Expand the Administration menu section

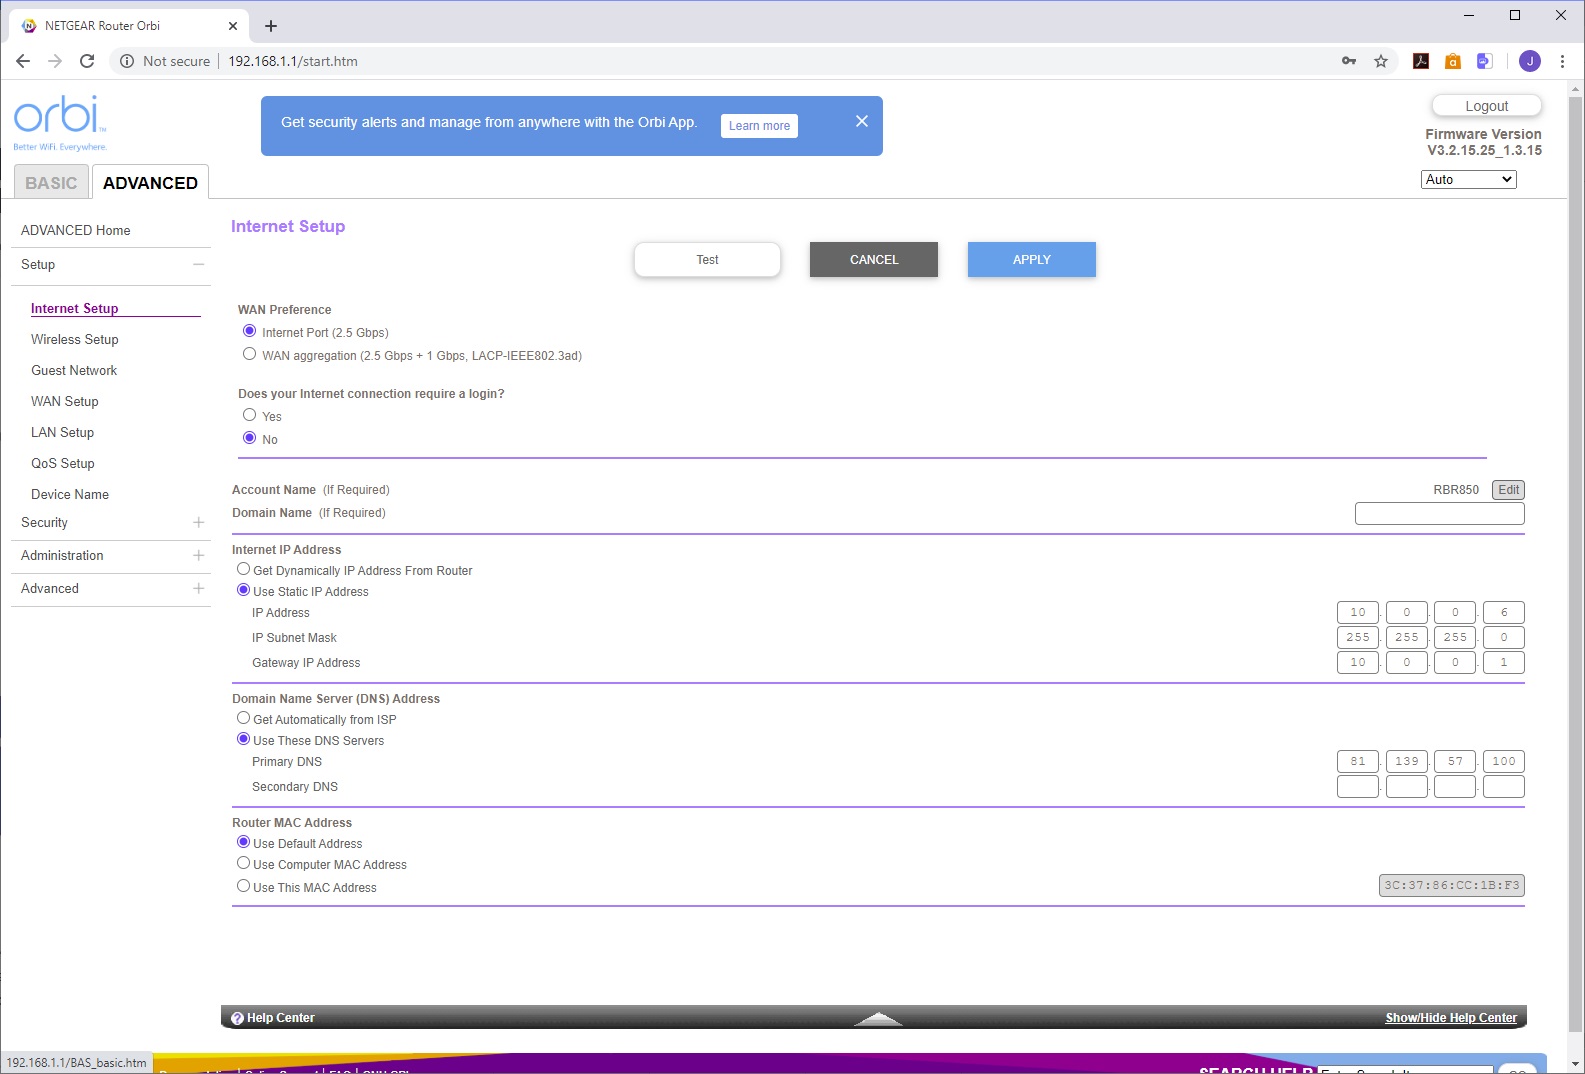coord(199,555)
